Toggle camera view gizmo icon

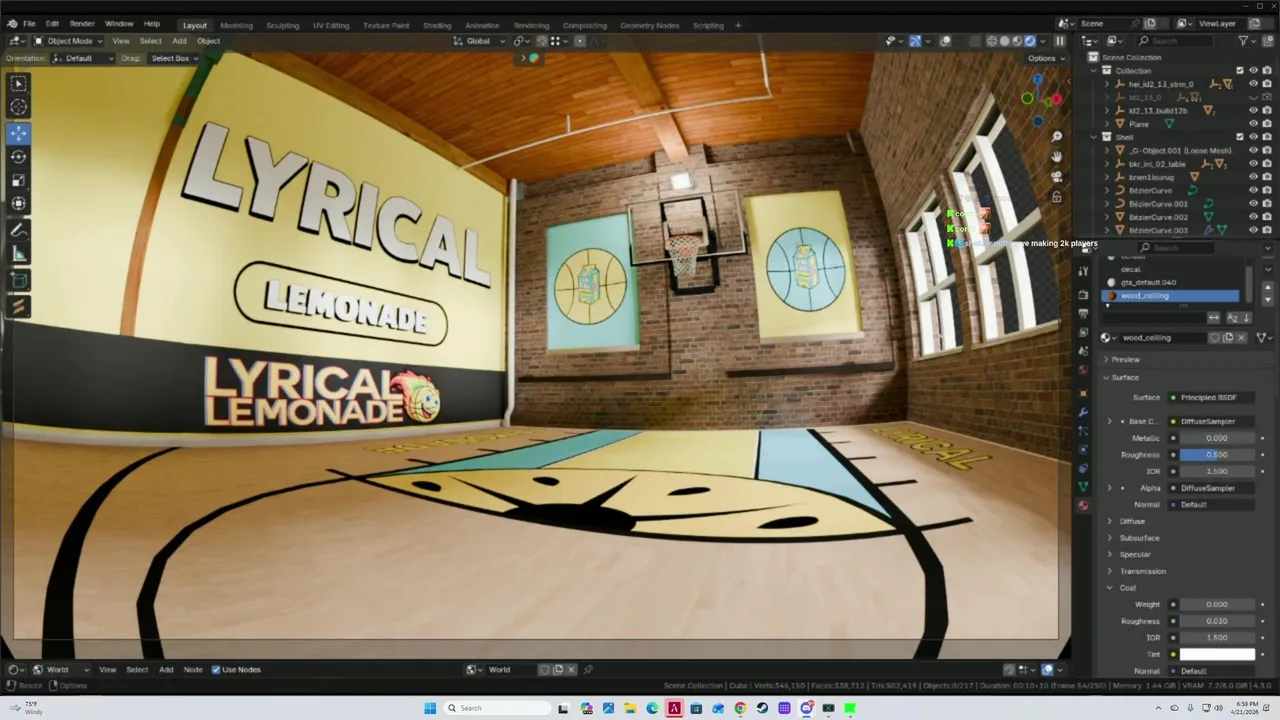click(1057, 176)
